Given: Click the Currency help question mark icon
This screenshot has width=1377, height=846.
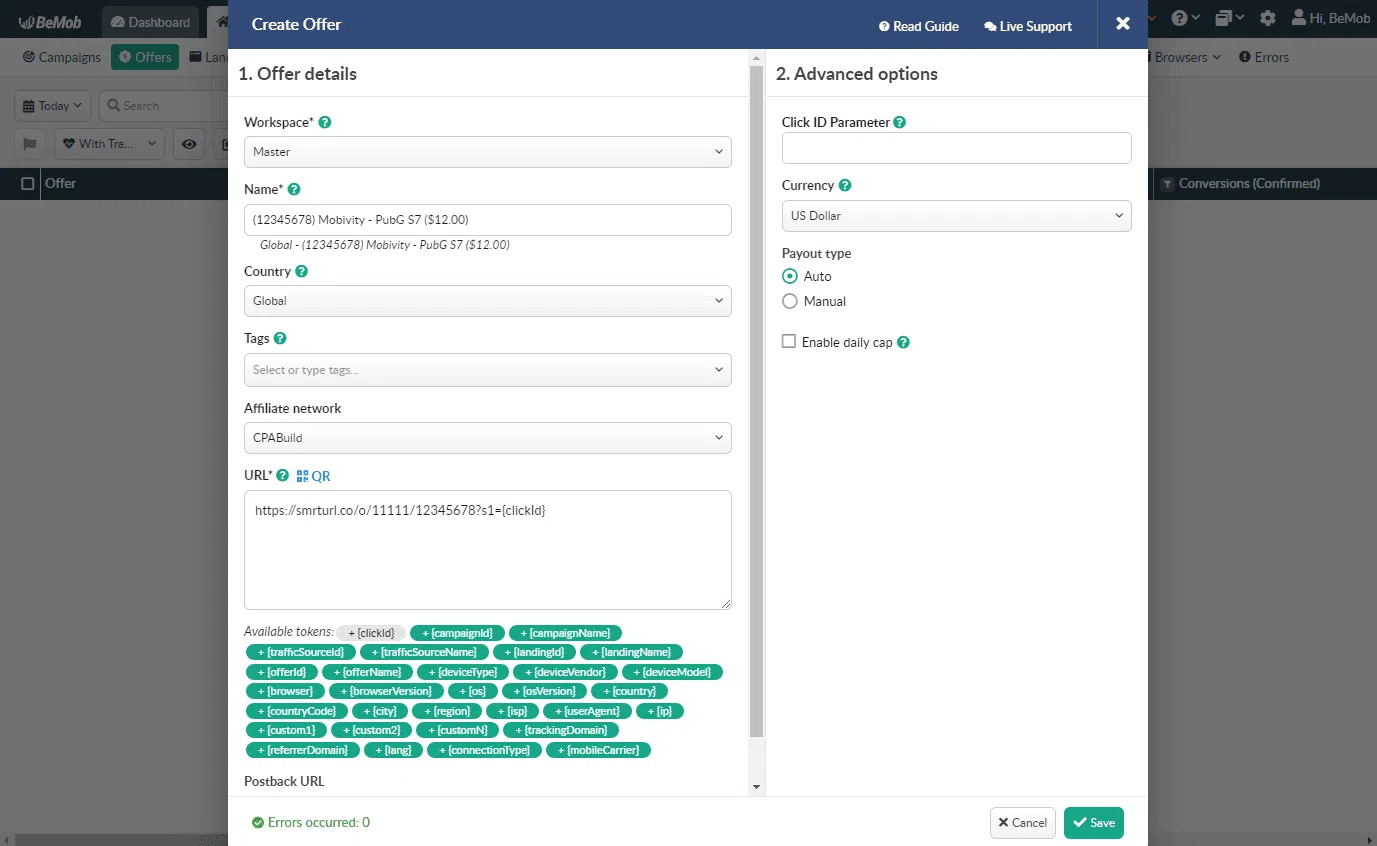Looking at the screenshot, I should tap(845, 185).
